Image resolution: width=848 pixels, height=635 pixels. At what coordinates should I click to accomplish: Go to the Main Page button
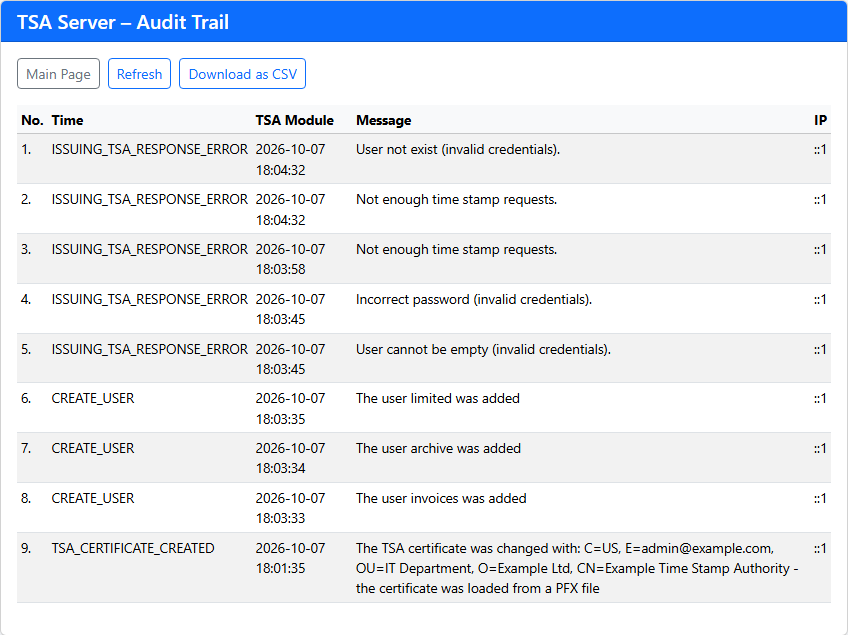[x=58, y=74]
